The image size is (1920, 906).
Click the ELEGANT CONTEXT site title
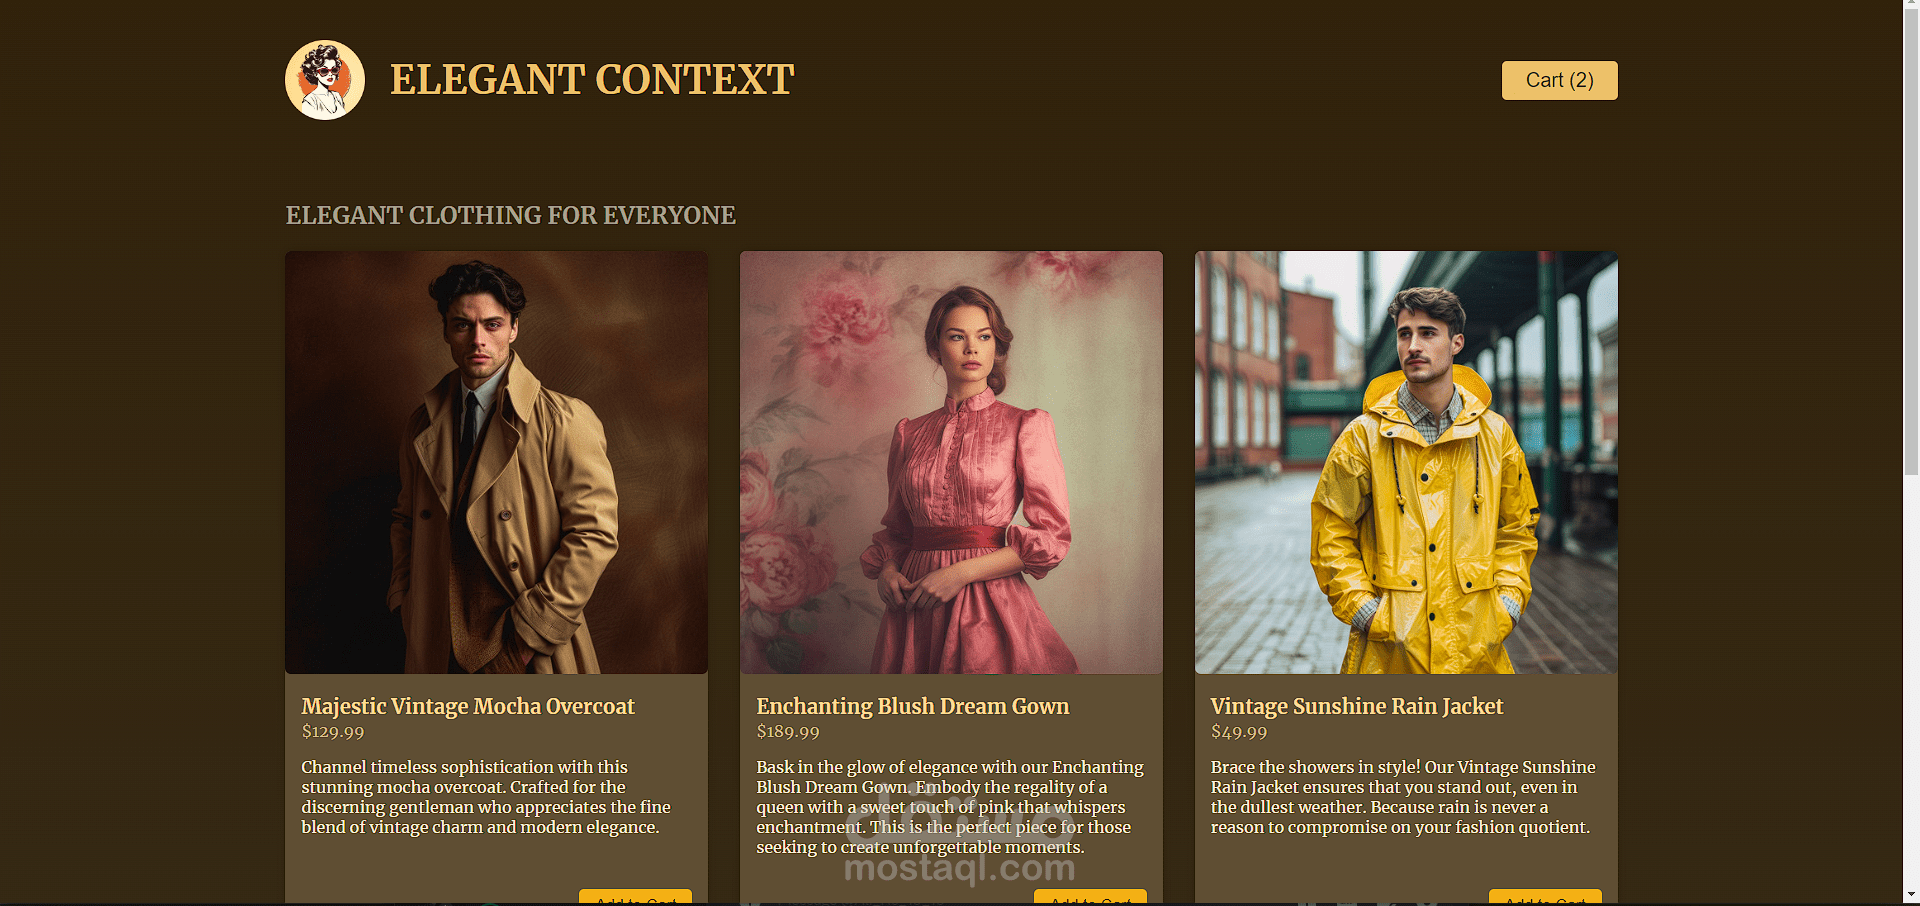[592, 80]
